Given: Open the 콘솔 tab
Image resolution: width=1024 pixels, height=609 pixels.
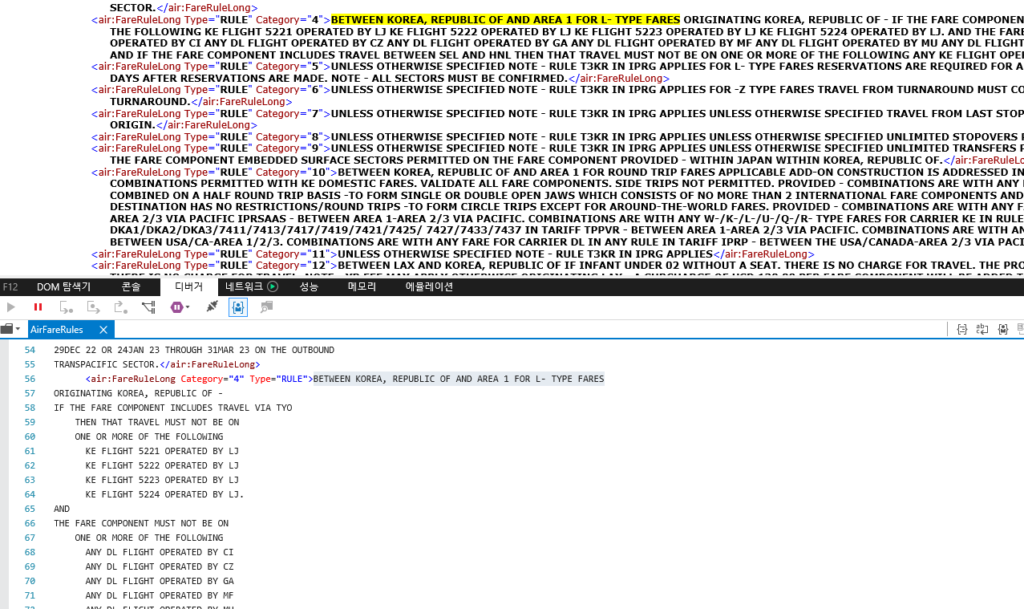Looking at the screenshot, I should [131, 286].
